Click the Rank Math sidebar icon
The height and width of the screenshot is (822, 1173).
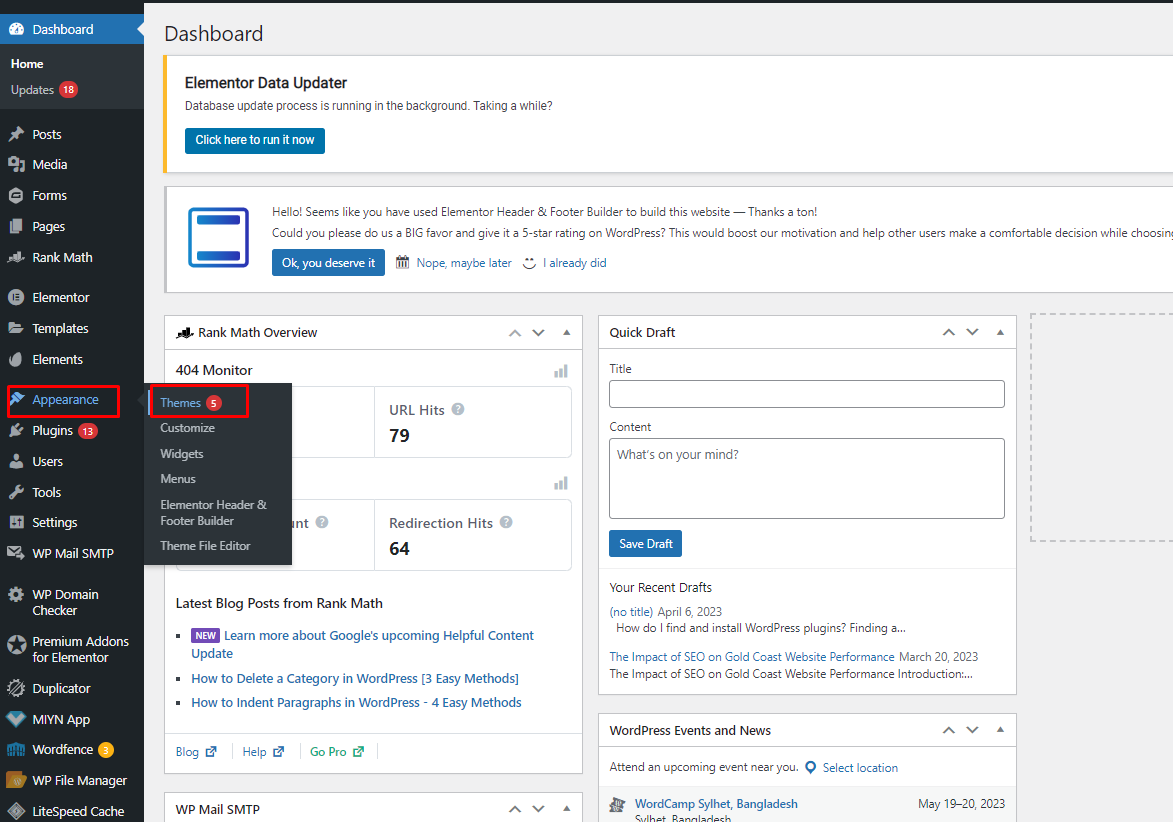tap(16, 257)
